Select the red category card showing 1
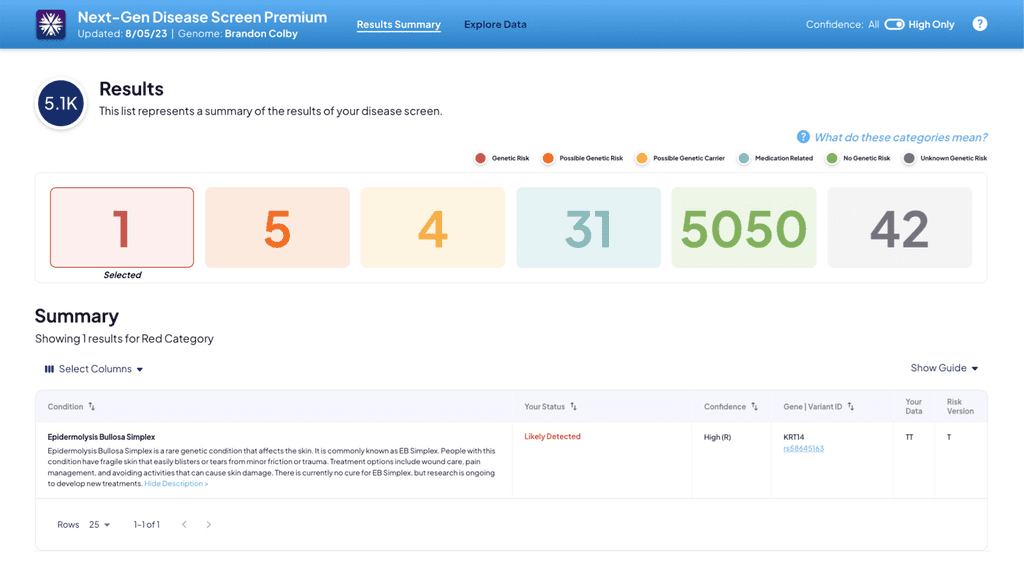This screenshot has height=580, width=1024. coord(121,227)
